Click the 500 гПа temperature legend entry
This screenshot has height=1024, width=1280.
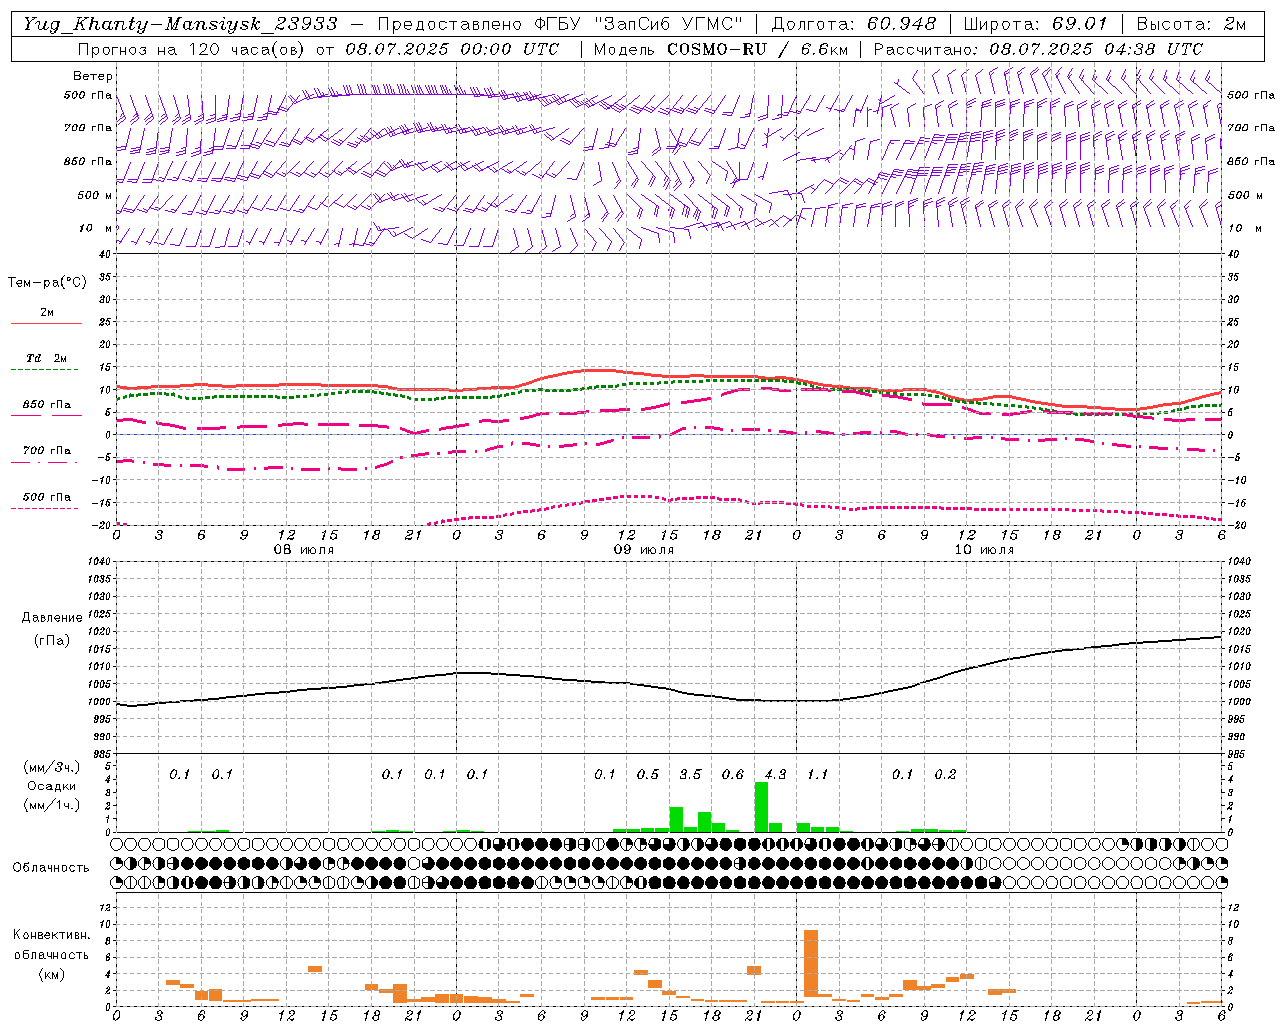tap(46, 497)
